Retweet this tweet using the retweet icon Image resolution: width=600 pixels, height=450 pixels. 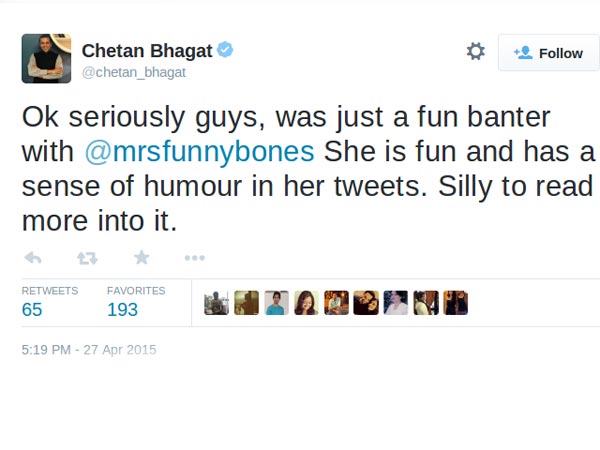tap(87, 258)
